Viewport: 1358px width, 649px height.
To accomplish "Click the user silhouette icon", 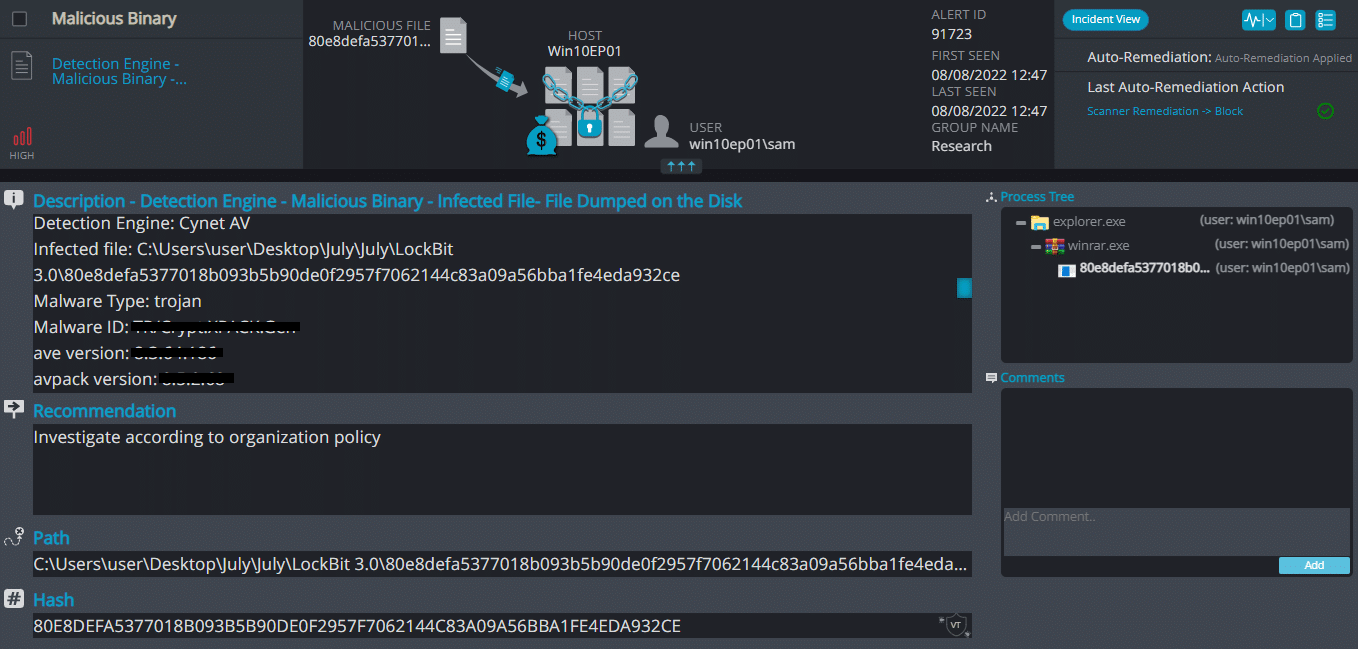I will (661, 132).
